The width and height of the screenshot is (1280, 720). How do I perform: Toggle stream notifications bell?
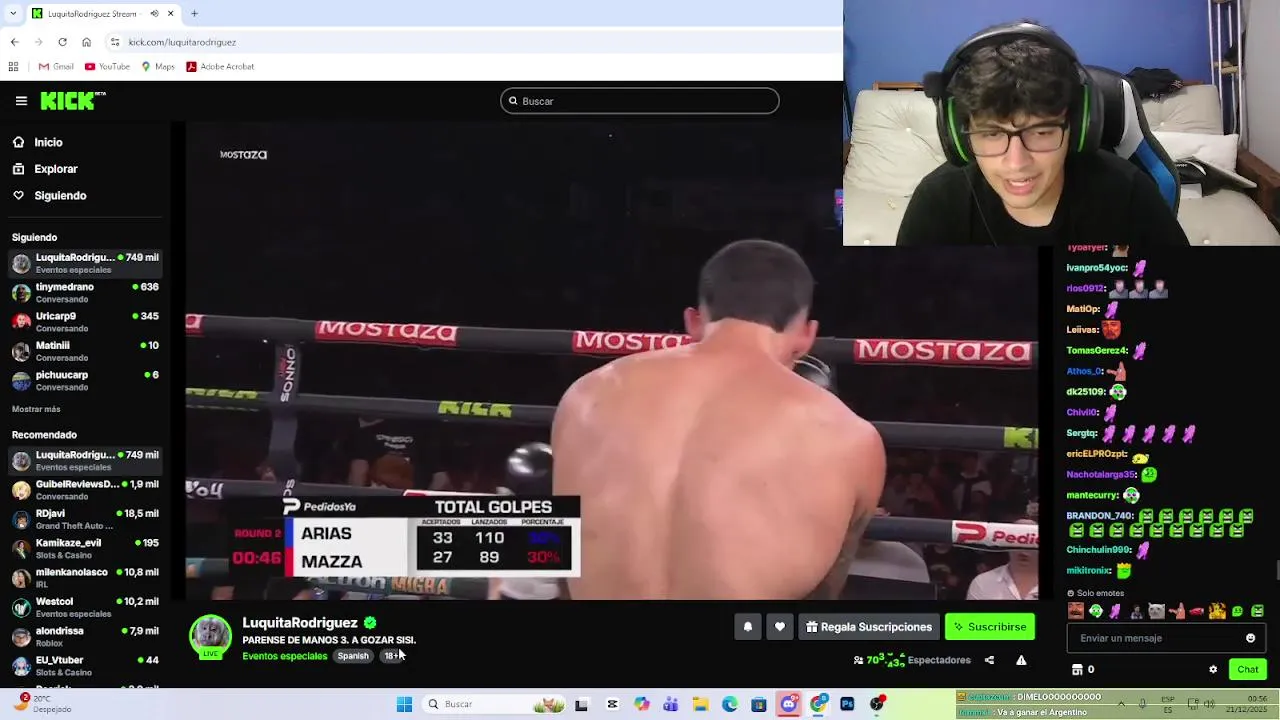coord(747,627)
